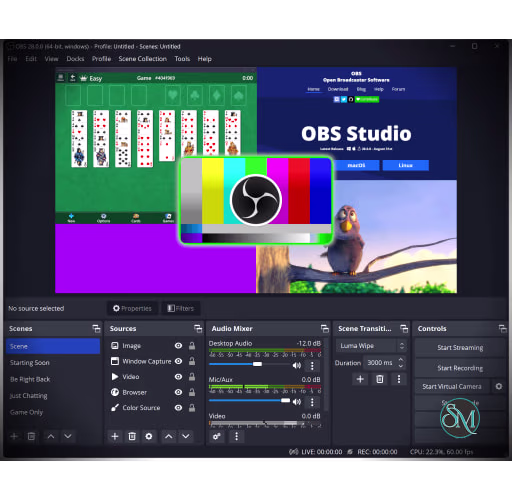Add a scene transition plus icon

click(360, 379)
